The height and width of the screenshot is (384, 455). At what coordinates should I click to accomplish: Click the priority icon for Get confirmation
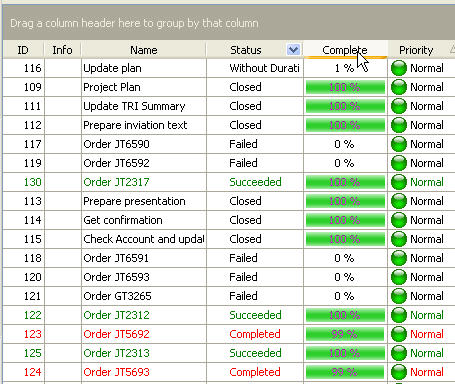[399, 220]
